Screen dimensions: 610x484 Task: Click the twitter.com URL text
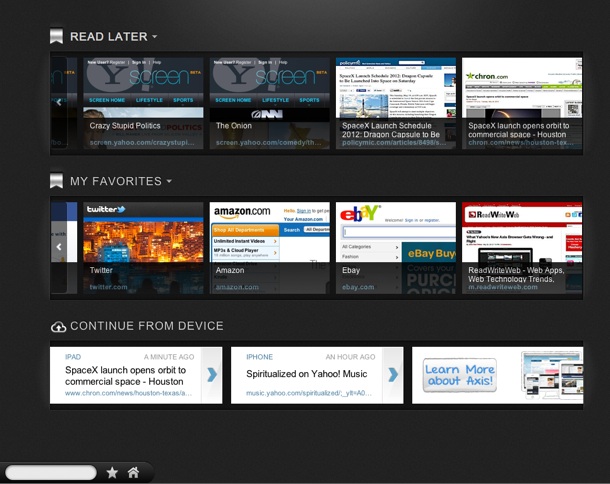108,287
